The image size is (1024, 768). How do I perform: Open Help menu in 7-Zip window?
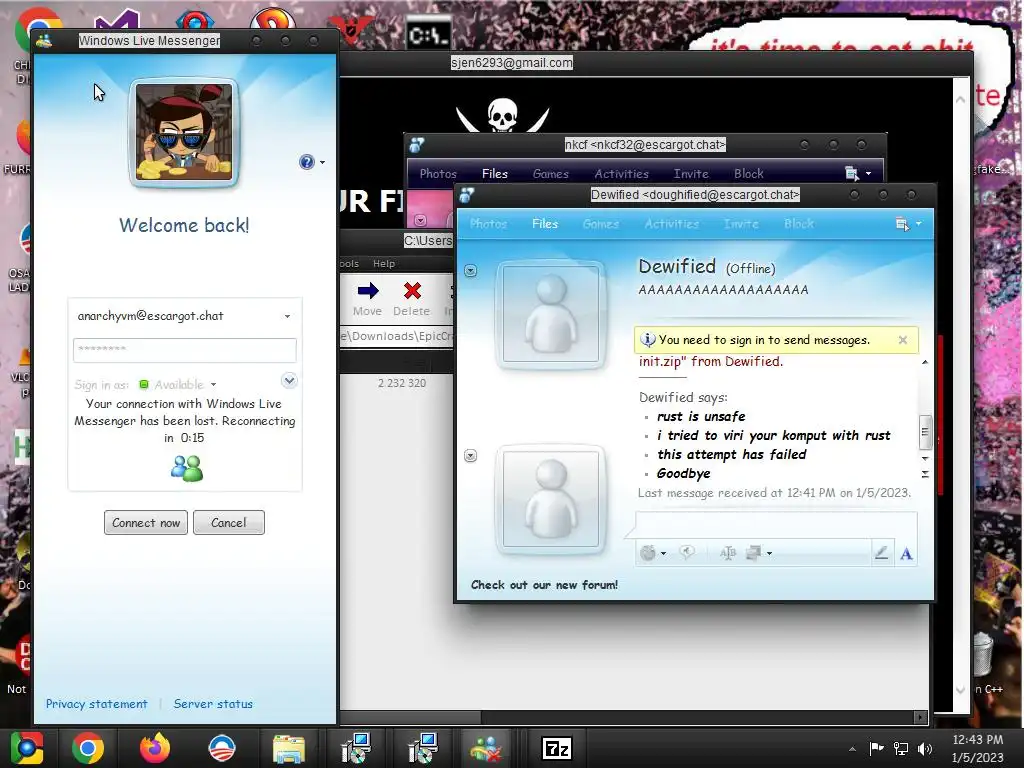[383, 264]
